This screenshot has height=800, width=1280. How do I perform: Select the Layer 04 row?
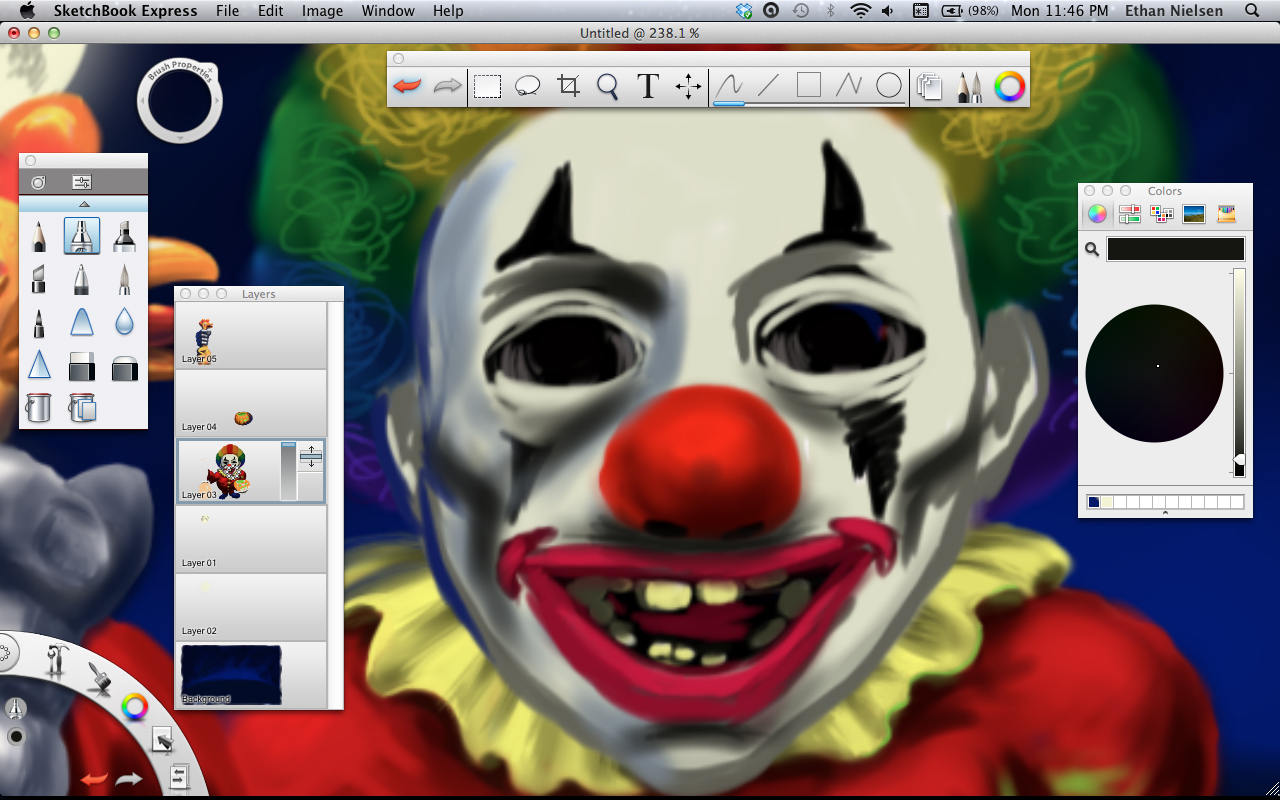point(252,404)
